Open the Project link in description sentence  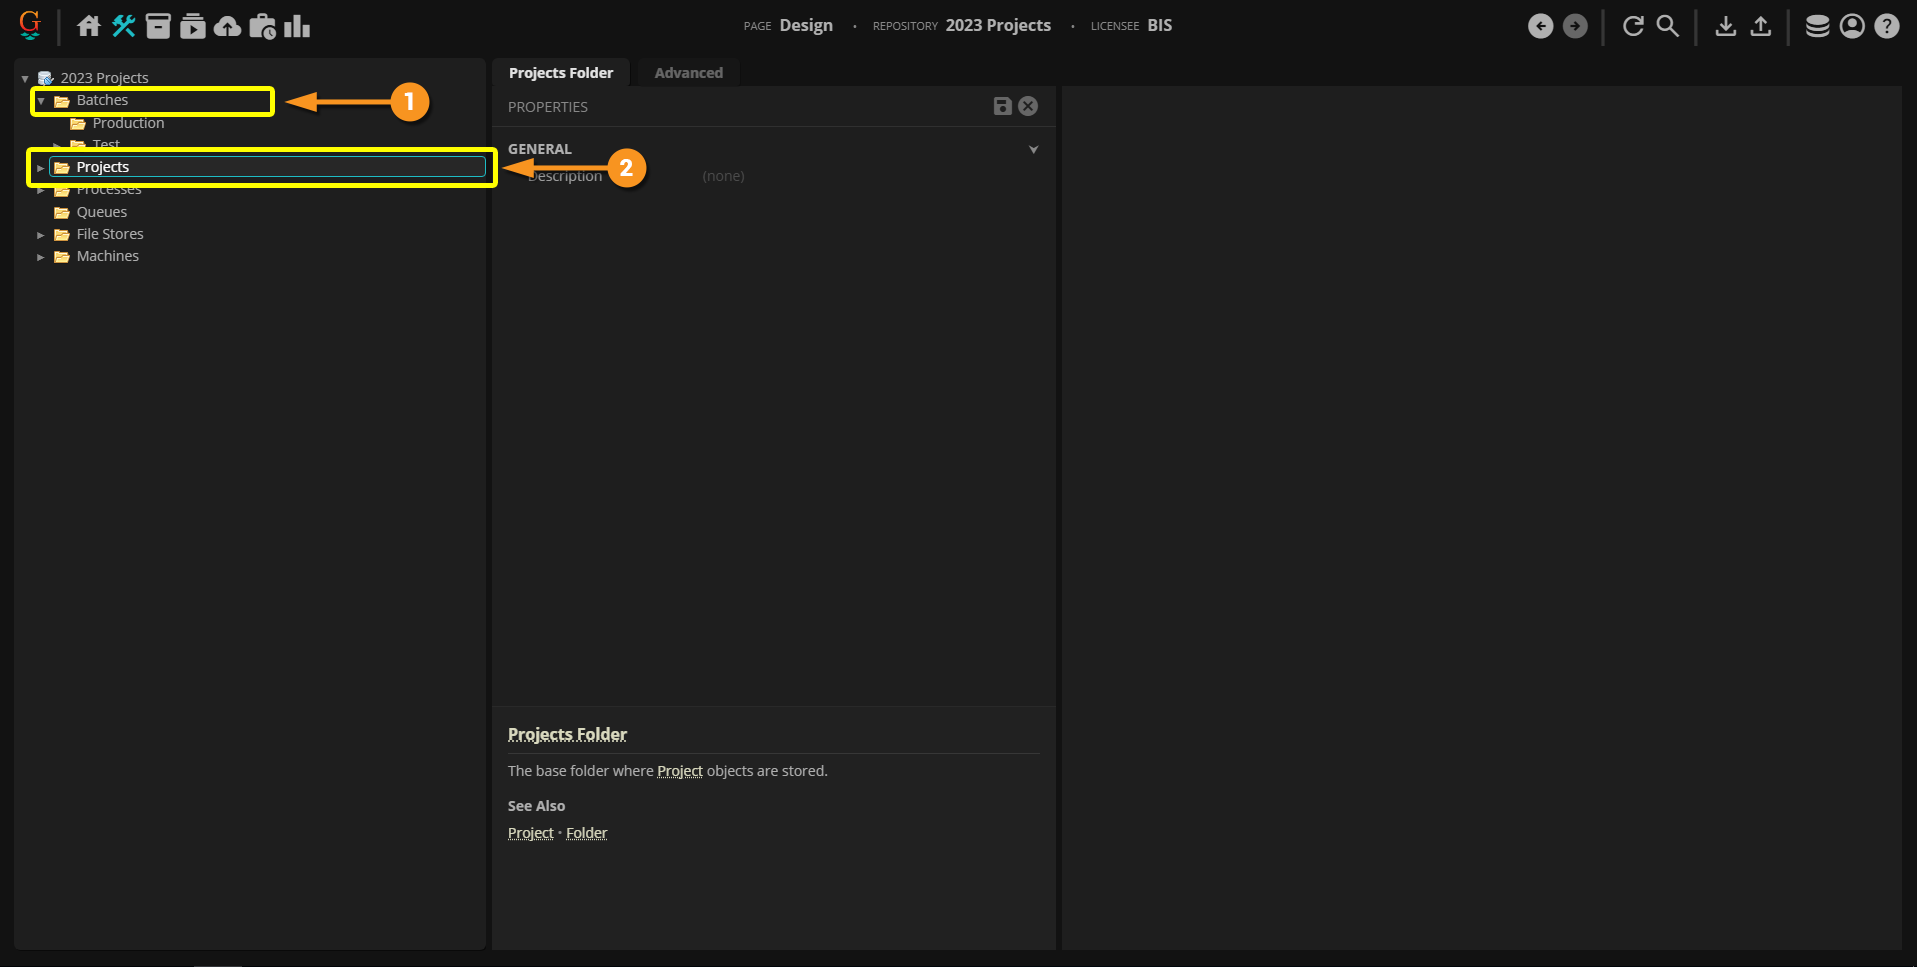680,771
